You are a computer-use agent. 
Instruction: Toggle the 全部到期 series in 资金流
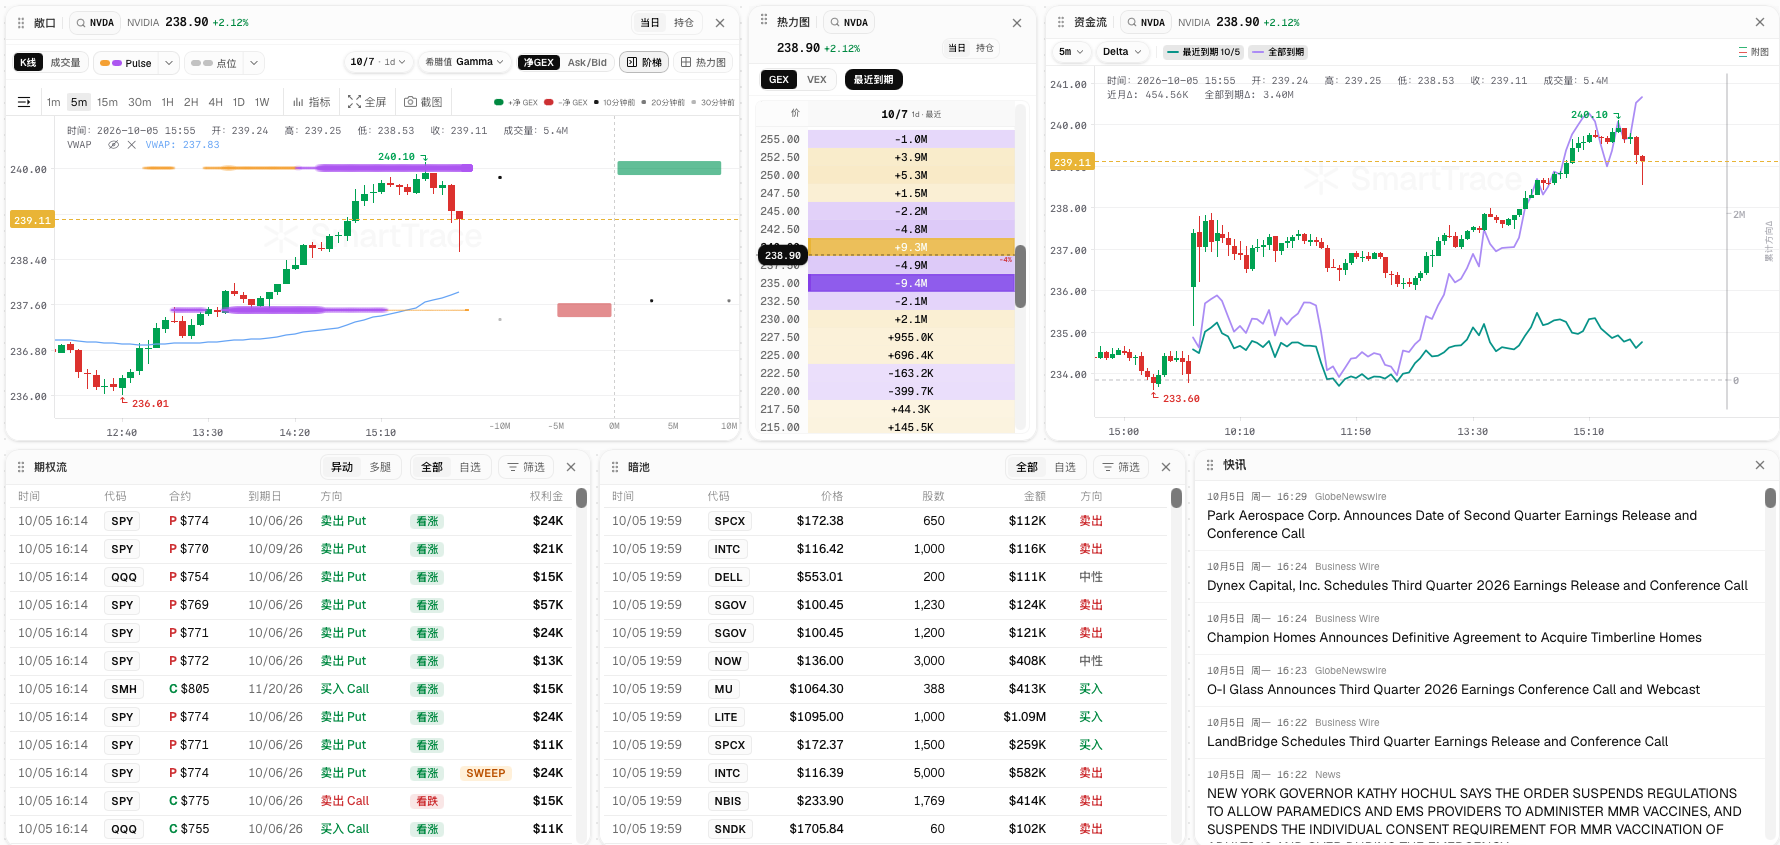coord(1278,52)
